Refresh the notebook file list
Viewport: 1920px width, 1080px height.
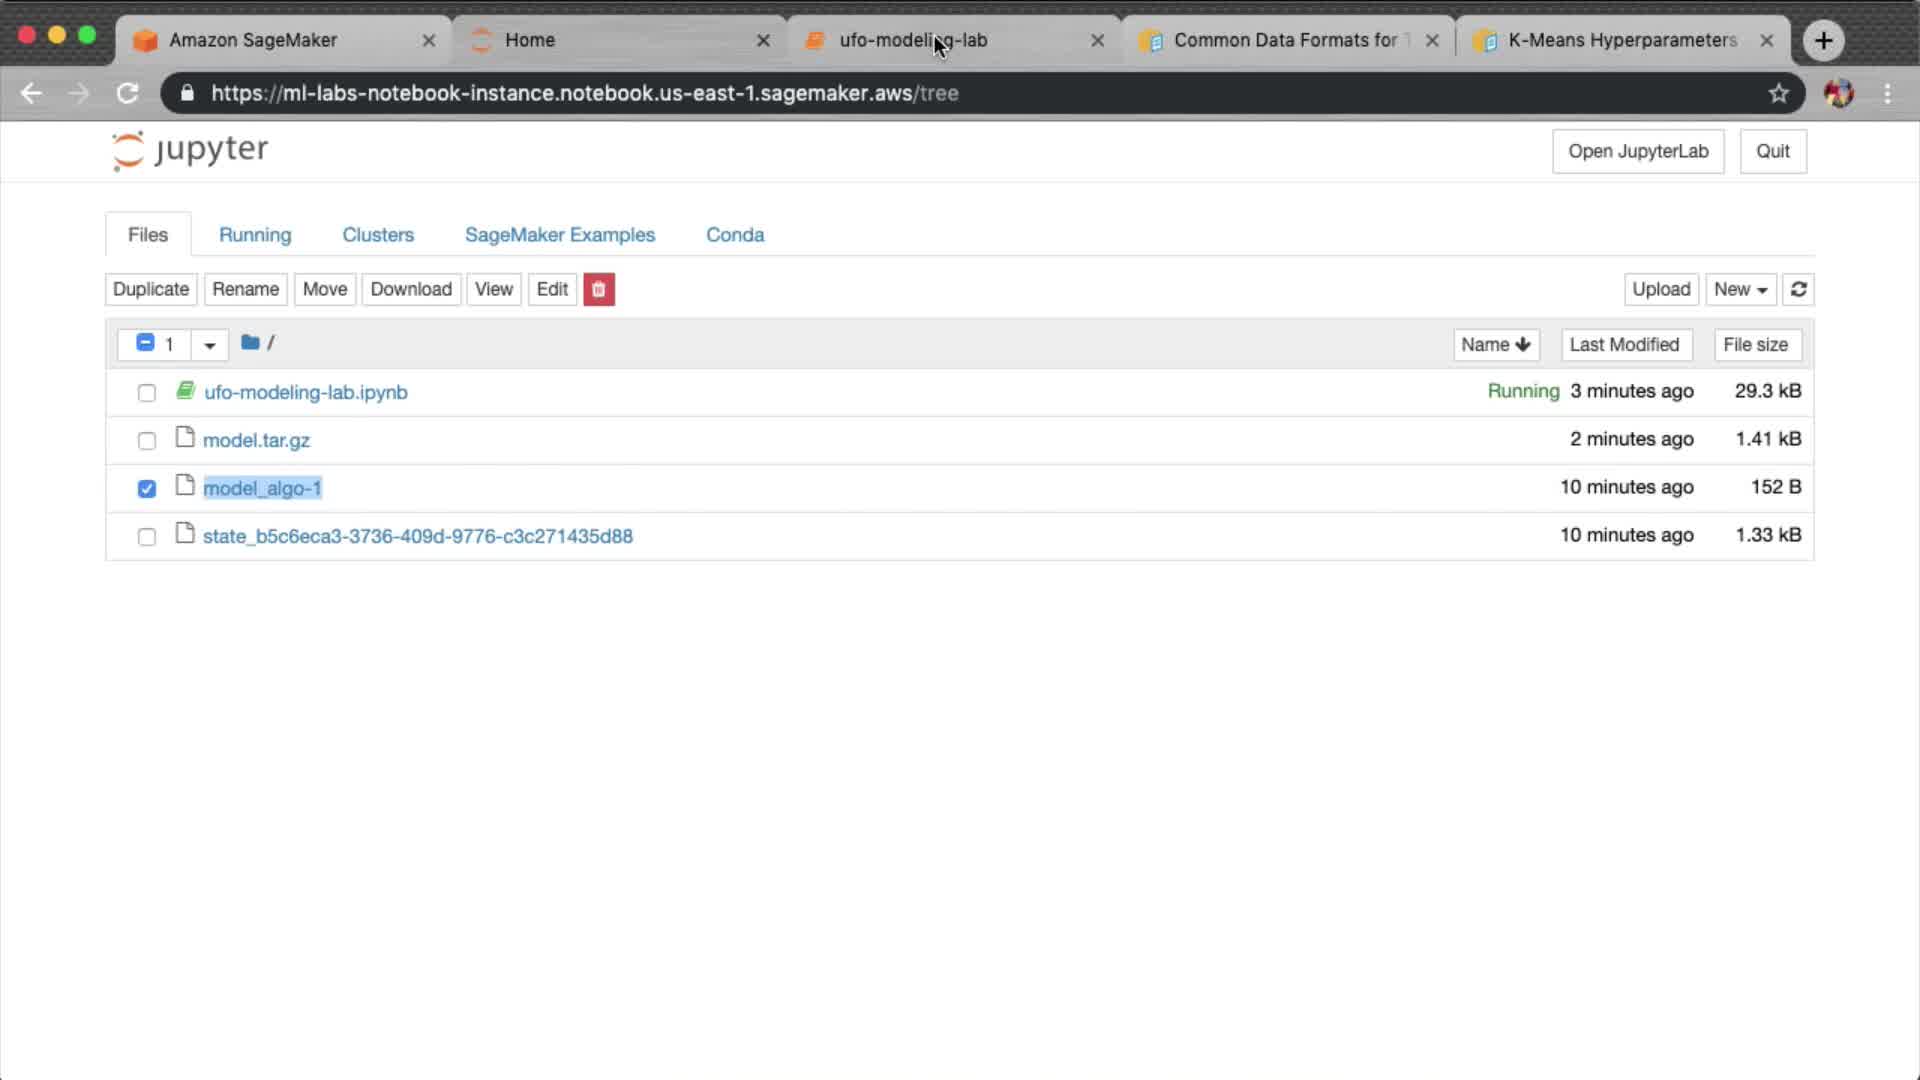[1798, 289]
